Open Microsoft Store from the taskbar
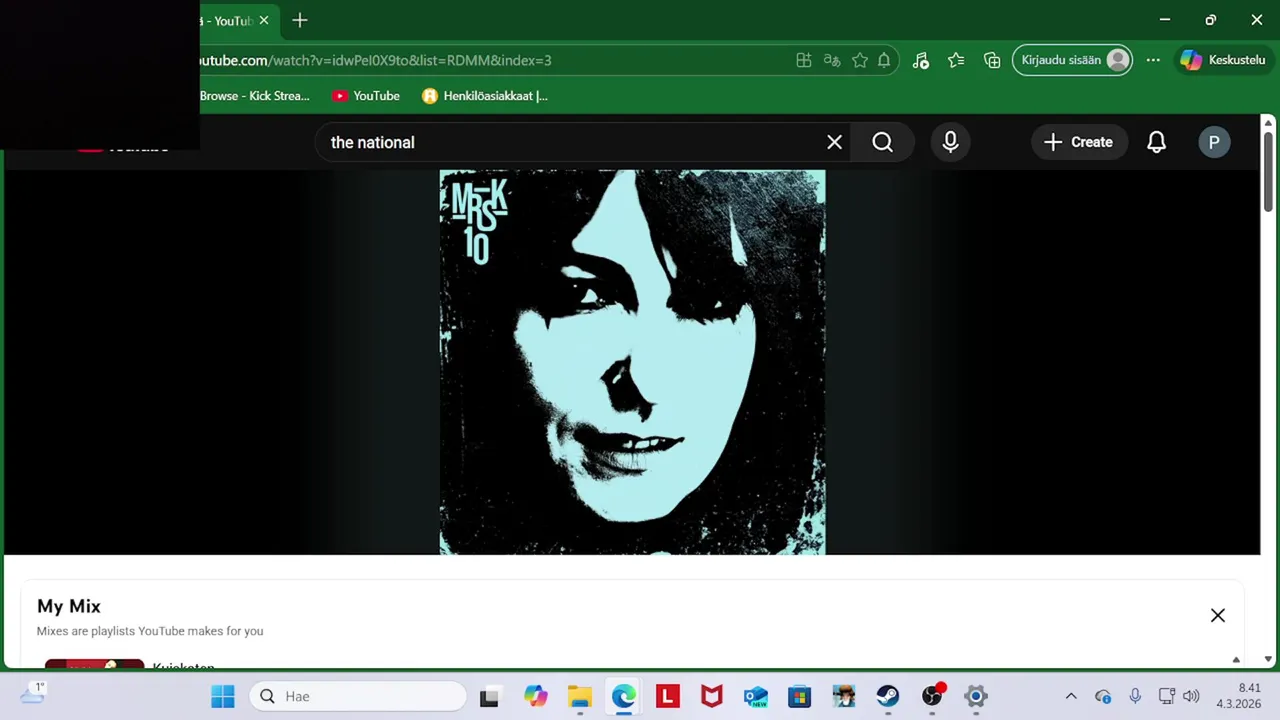 pyautogui.click(x=799, y=696)
